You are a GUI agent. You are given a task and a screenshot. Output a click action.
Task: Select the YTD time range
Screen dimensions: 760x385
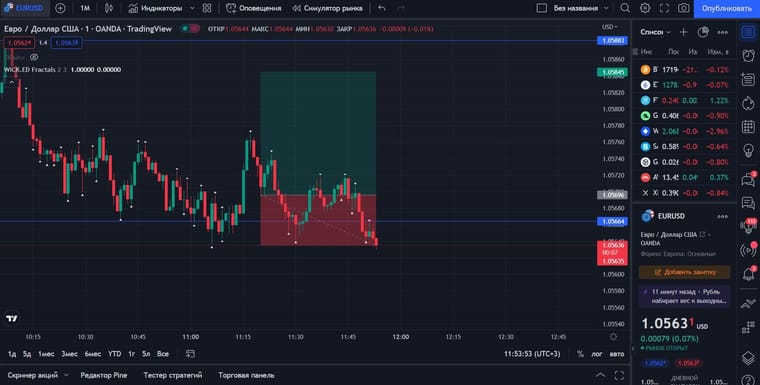[114, 354]
